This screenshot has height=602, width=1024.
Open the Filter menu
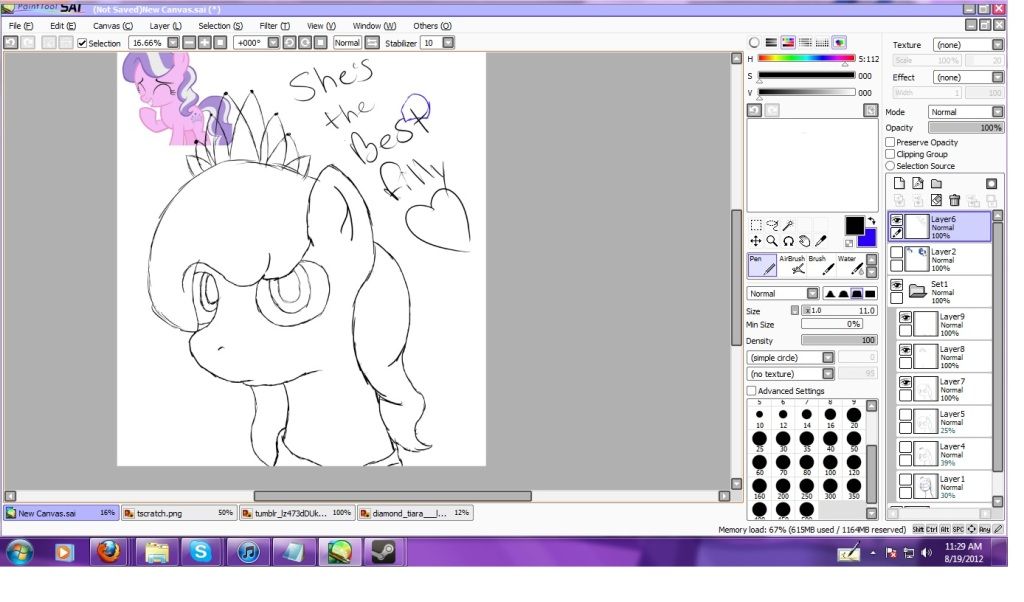tap(274, 25)
